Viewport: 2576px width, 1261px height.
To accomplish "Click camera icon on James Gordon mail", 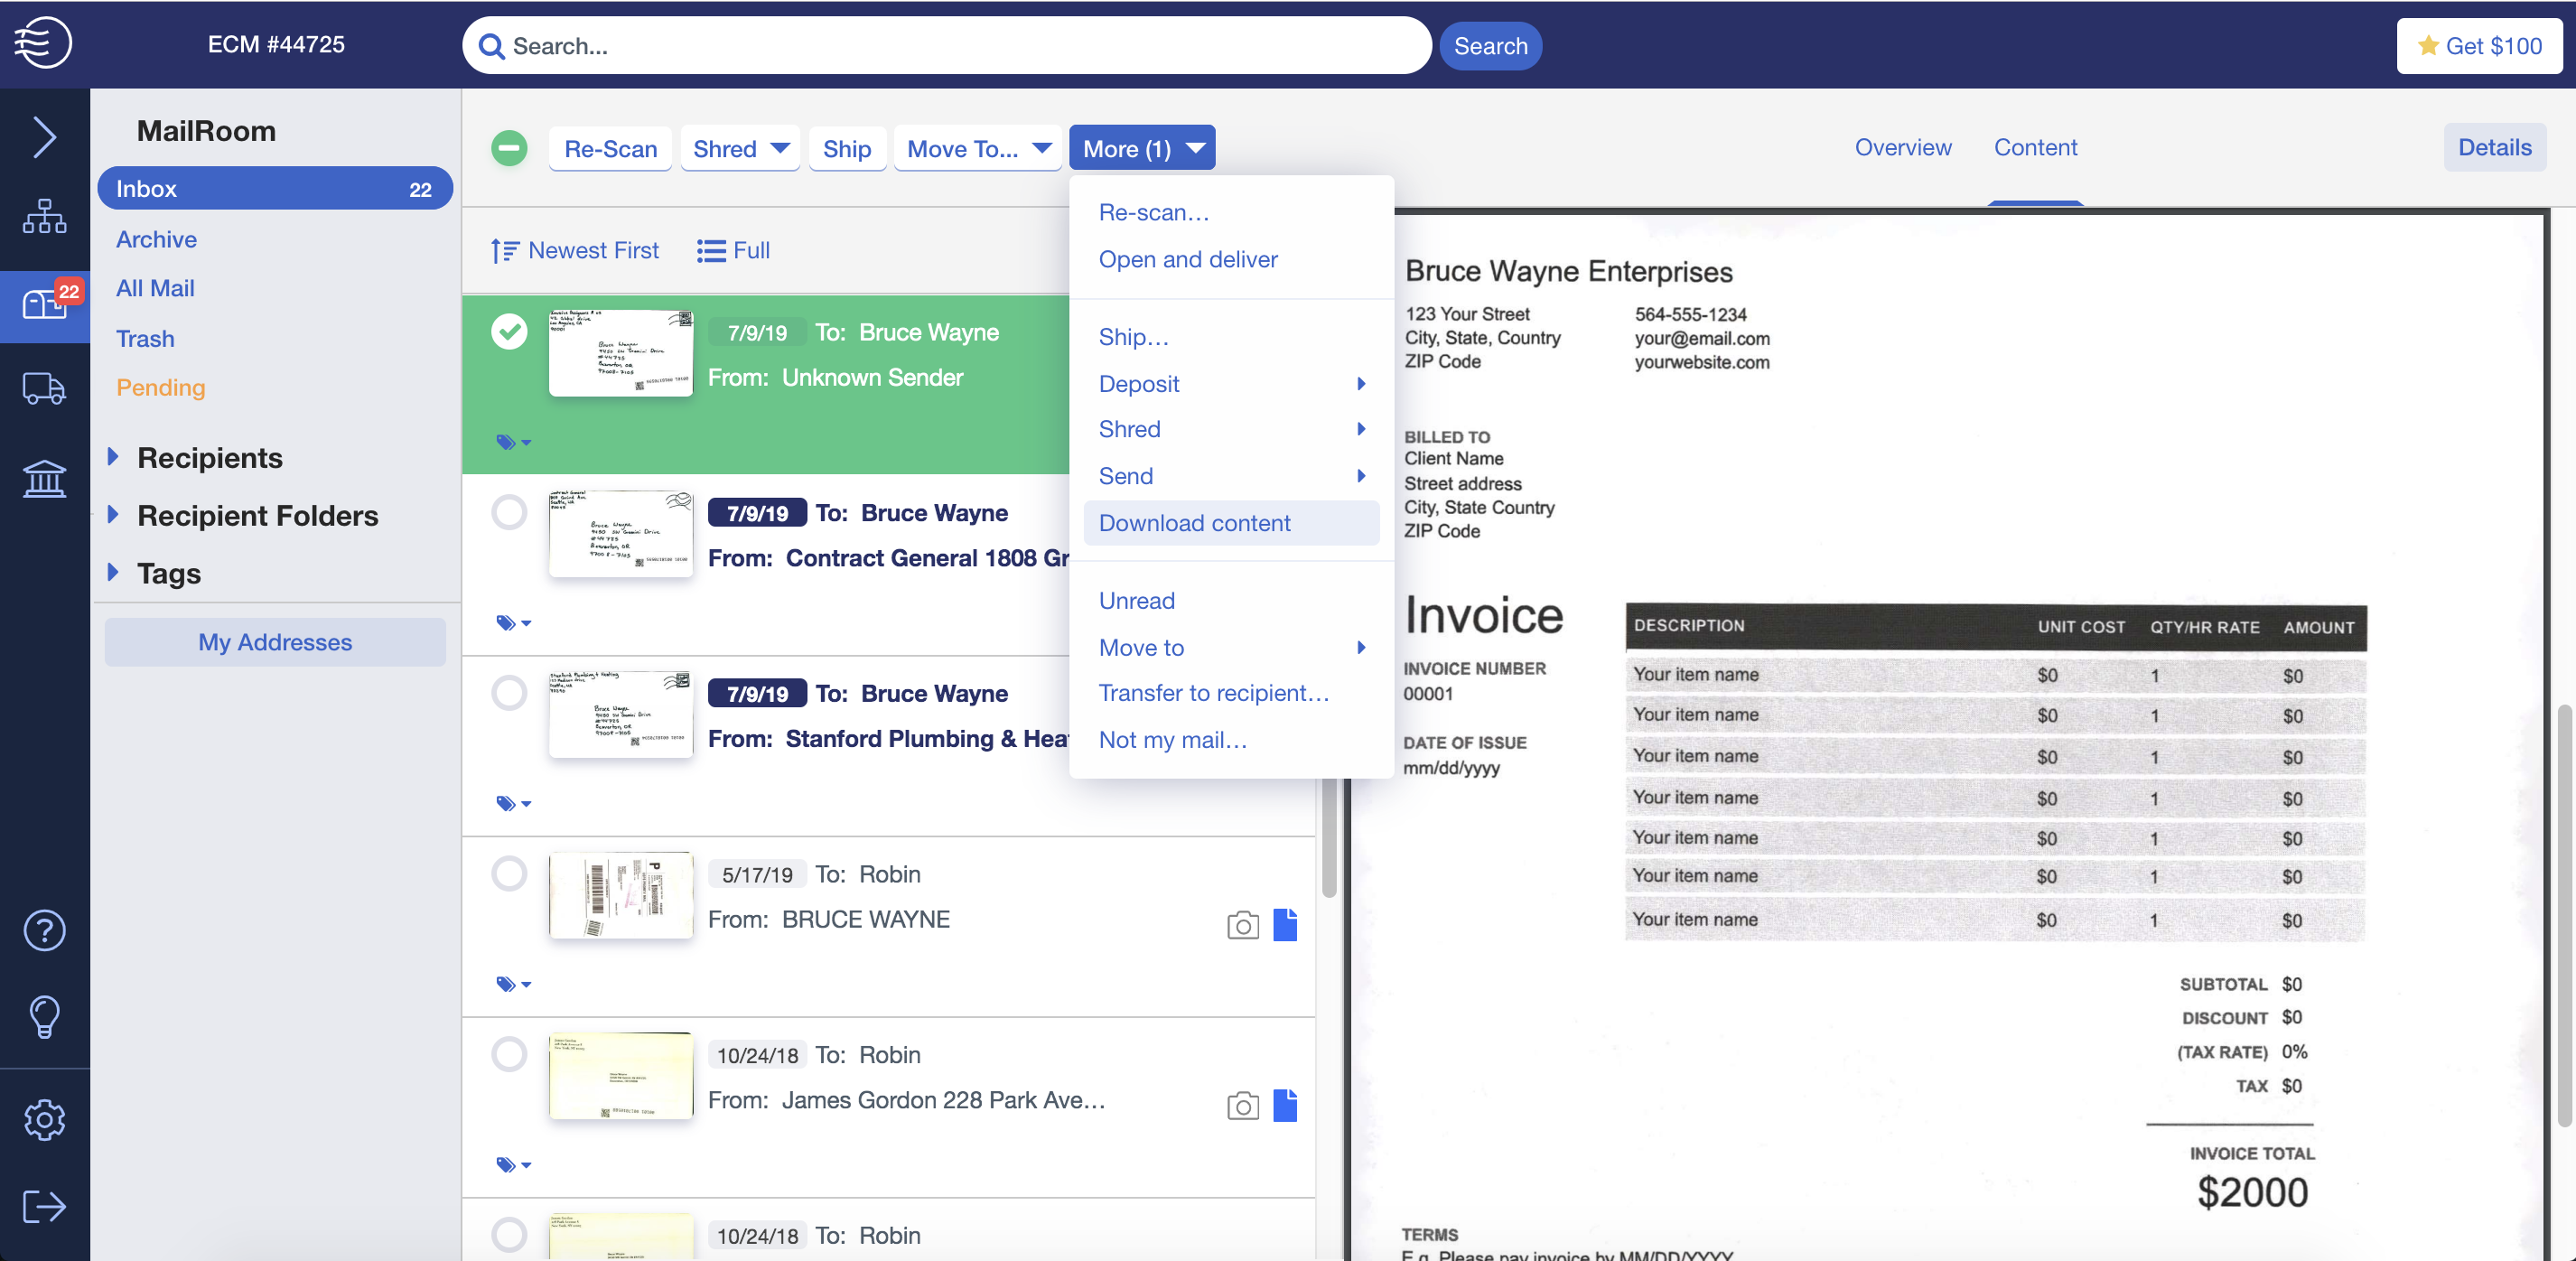I will click(x=1243, y=1106).
